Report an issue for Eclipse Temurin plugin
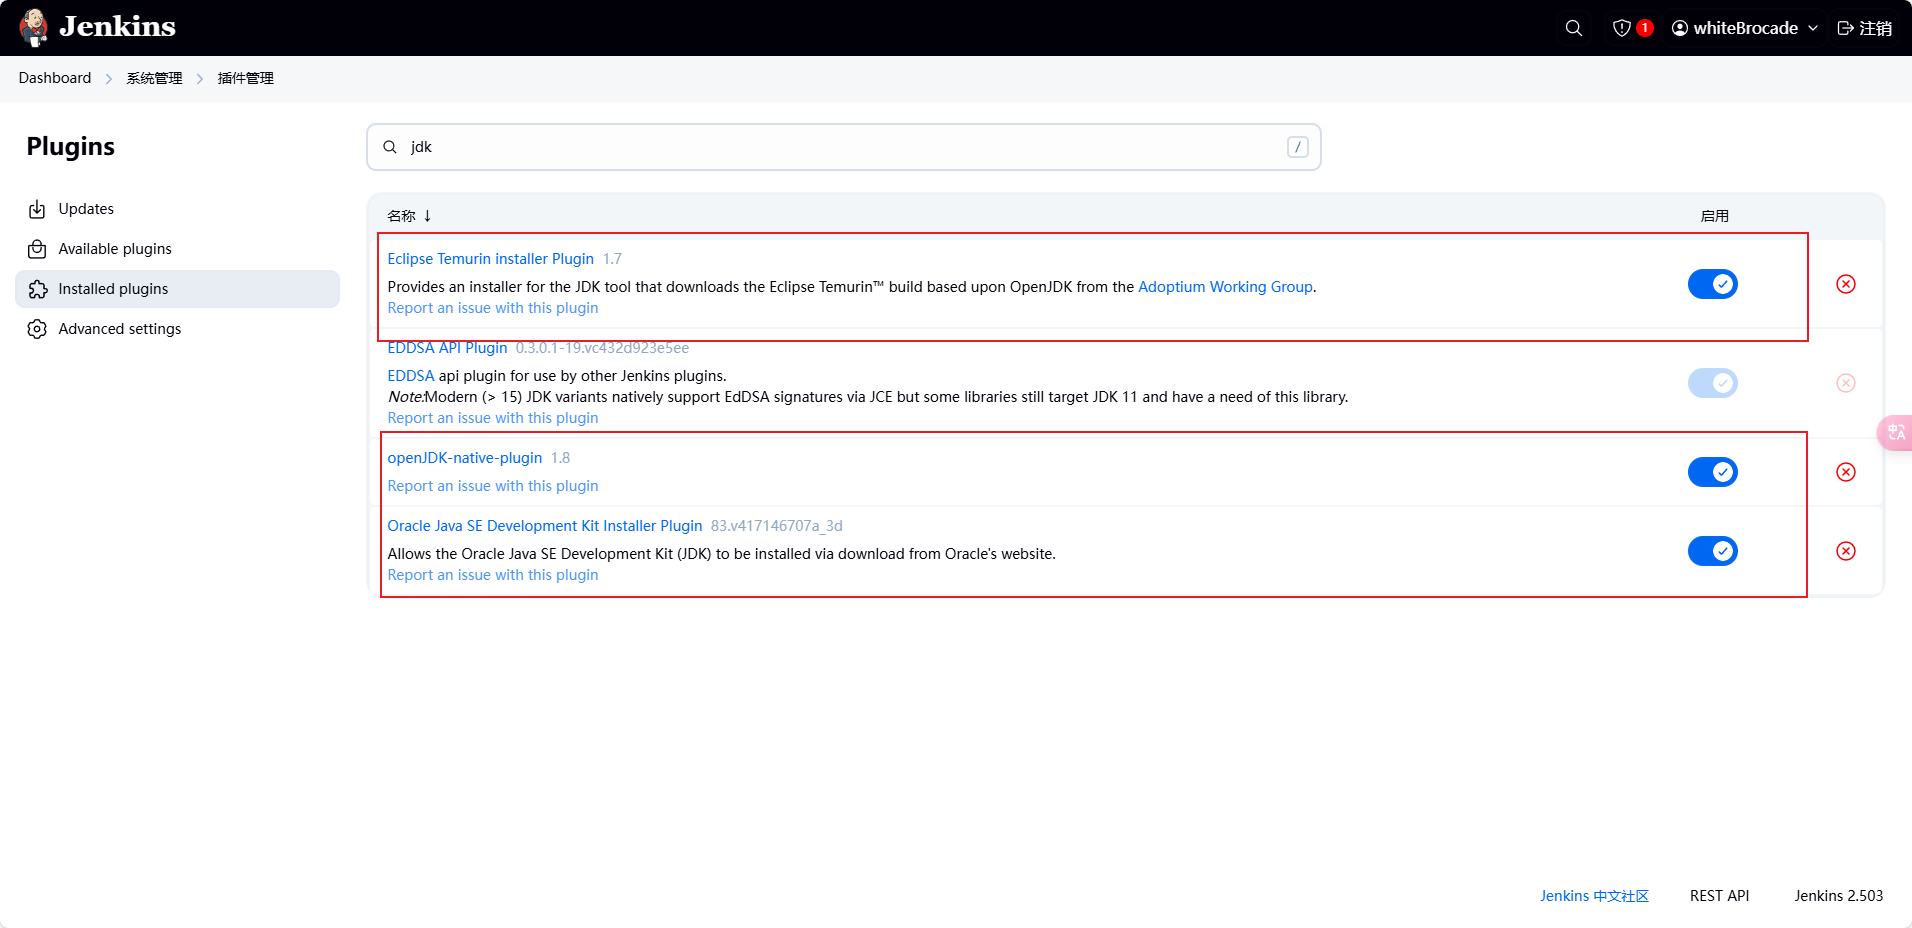 493,308
